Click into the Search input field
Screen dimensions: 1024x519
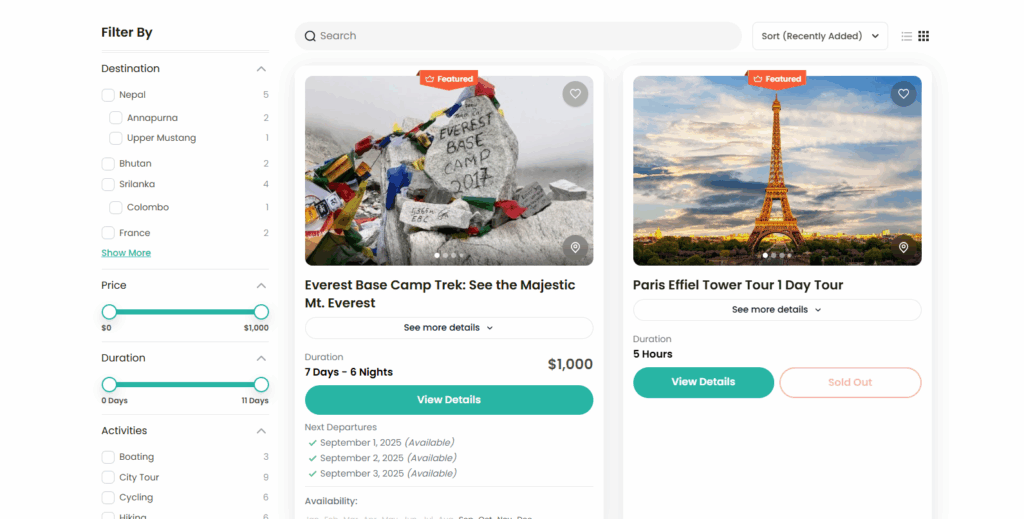click(520, 36)
